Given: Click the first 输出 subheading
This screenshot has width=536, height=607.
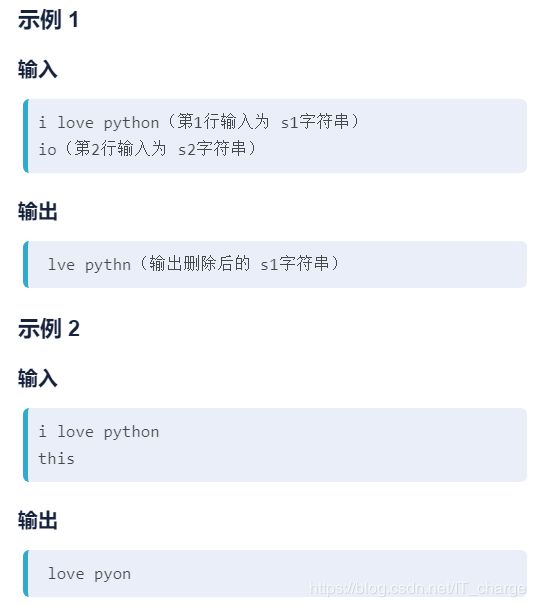Looking at the screenshot, I should pos(38,211).
